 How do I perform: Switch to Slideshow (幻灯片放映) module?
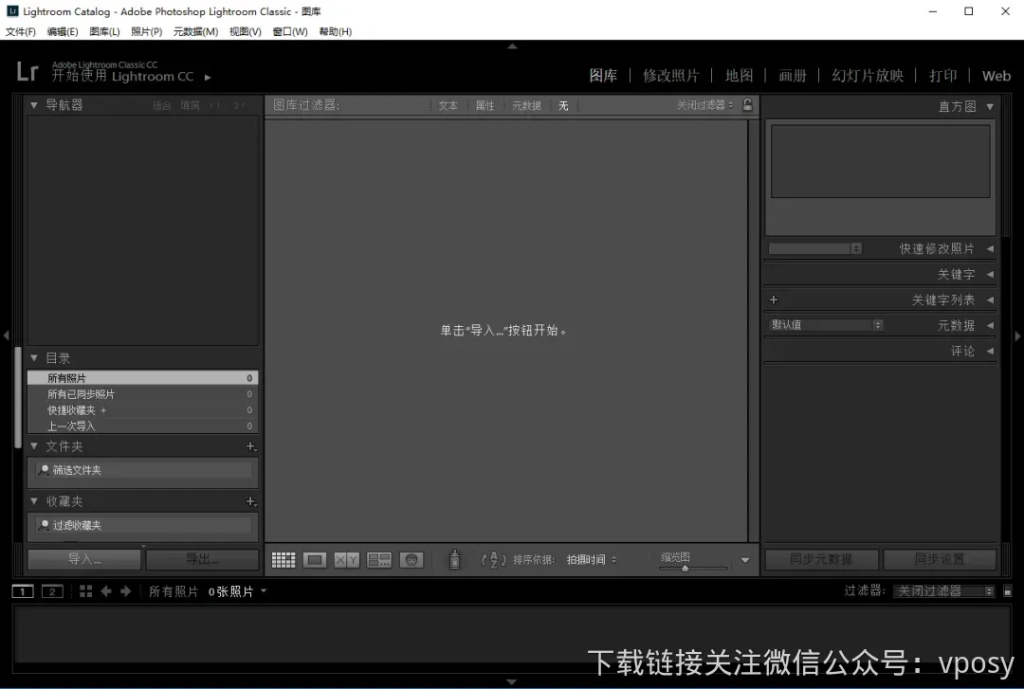point(868,76)
